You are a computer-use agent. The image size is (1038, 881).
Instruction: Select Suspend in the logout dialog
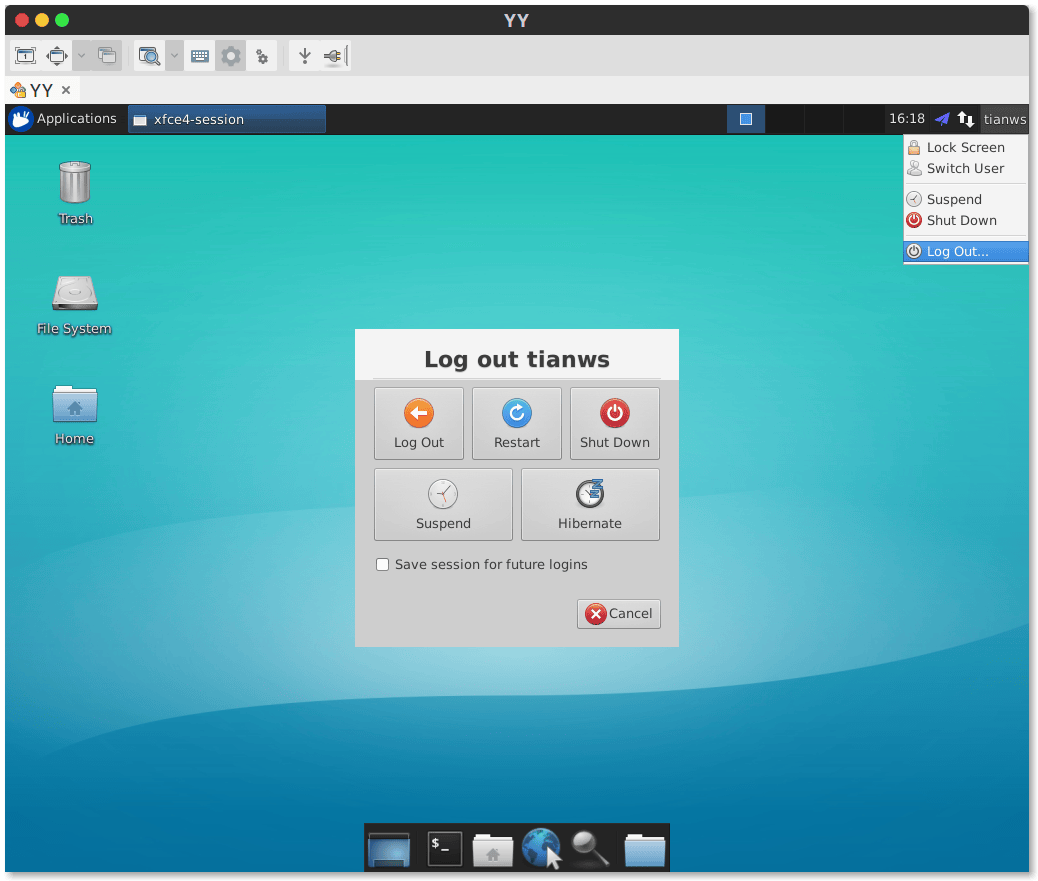click(x=443, y=504)
